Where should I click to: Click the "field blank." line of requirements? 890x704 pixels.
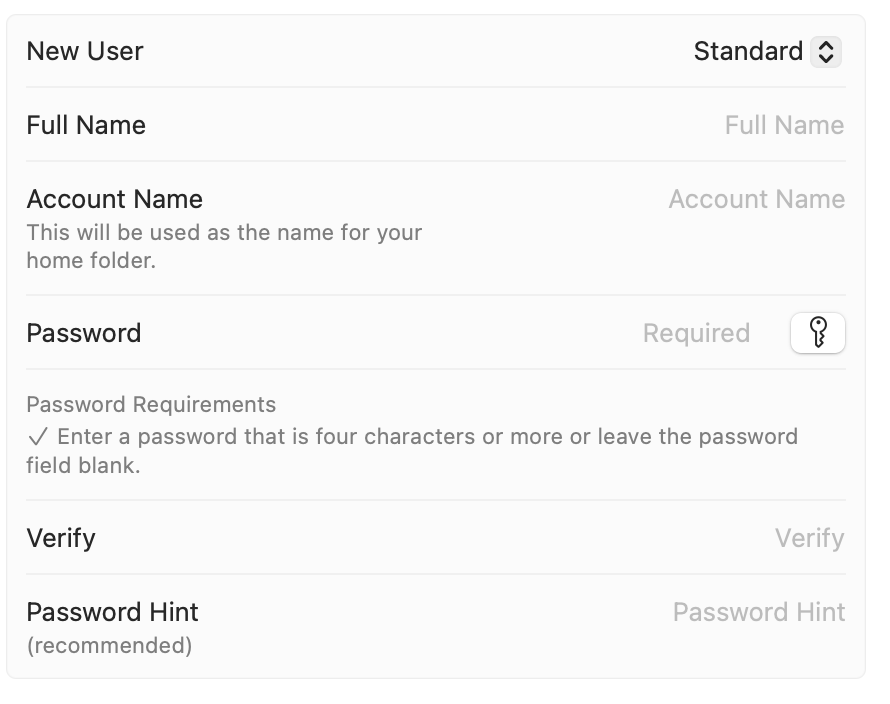pyautogui.click(x=83, y=465)
